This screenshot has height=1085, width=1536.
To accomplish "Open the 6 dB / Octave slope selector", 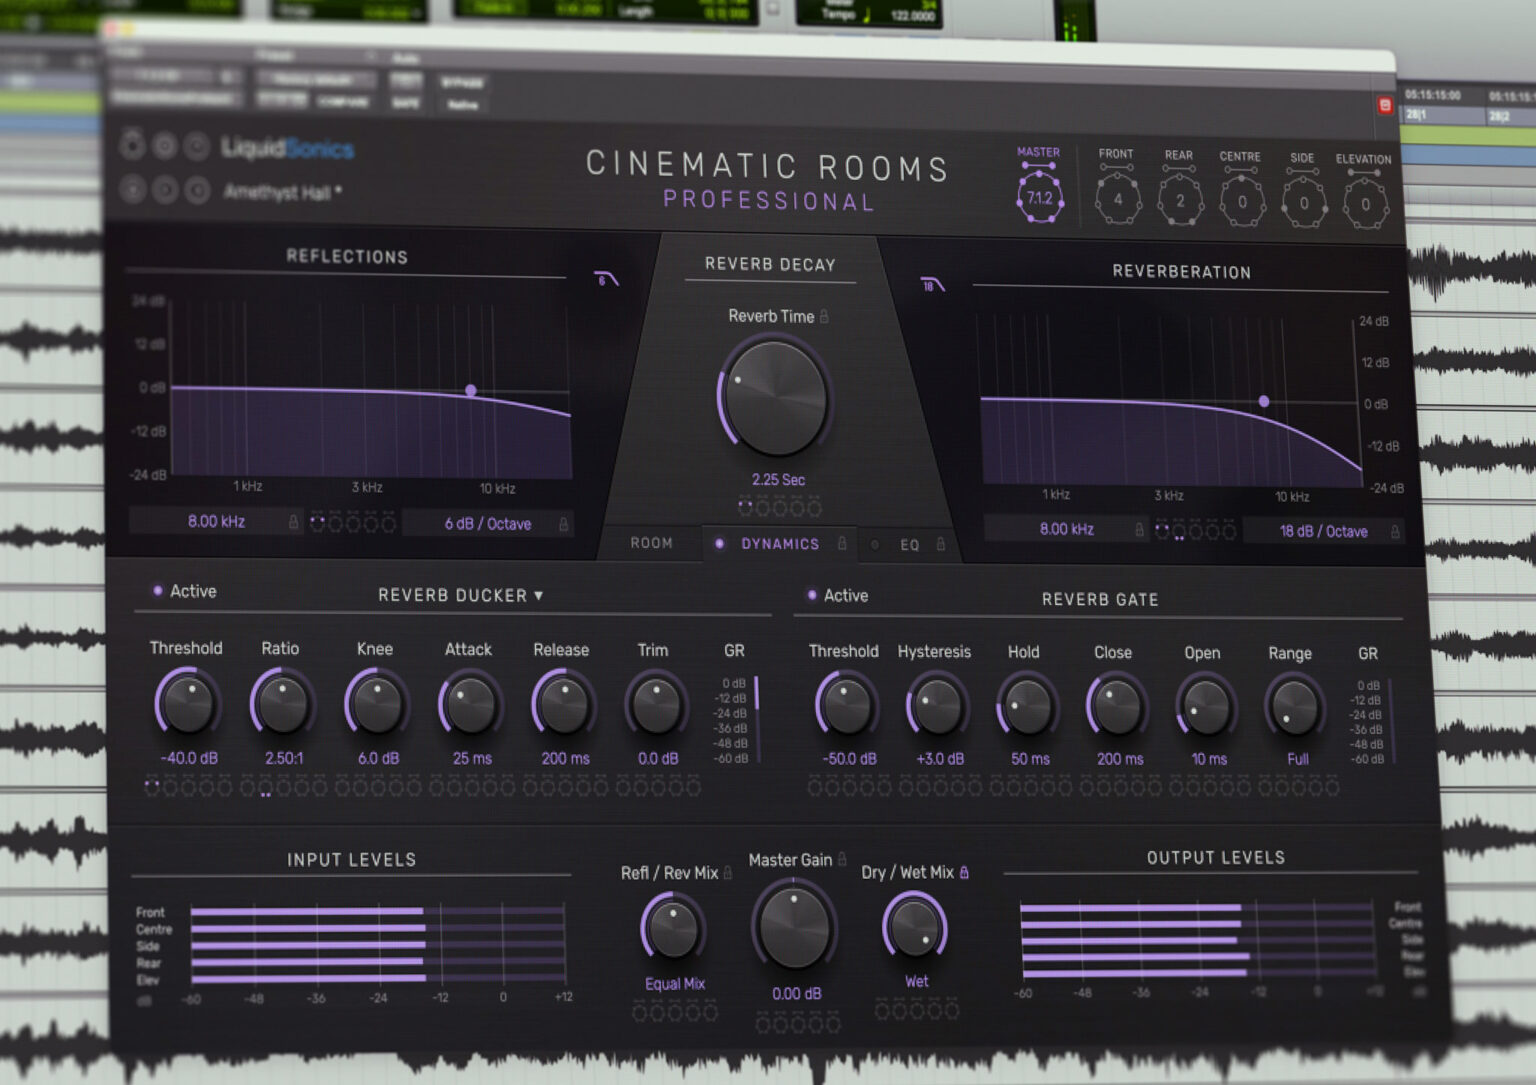I will click(487, 523).
